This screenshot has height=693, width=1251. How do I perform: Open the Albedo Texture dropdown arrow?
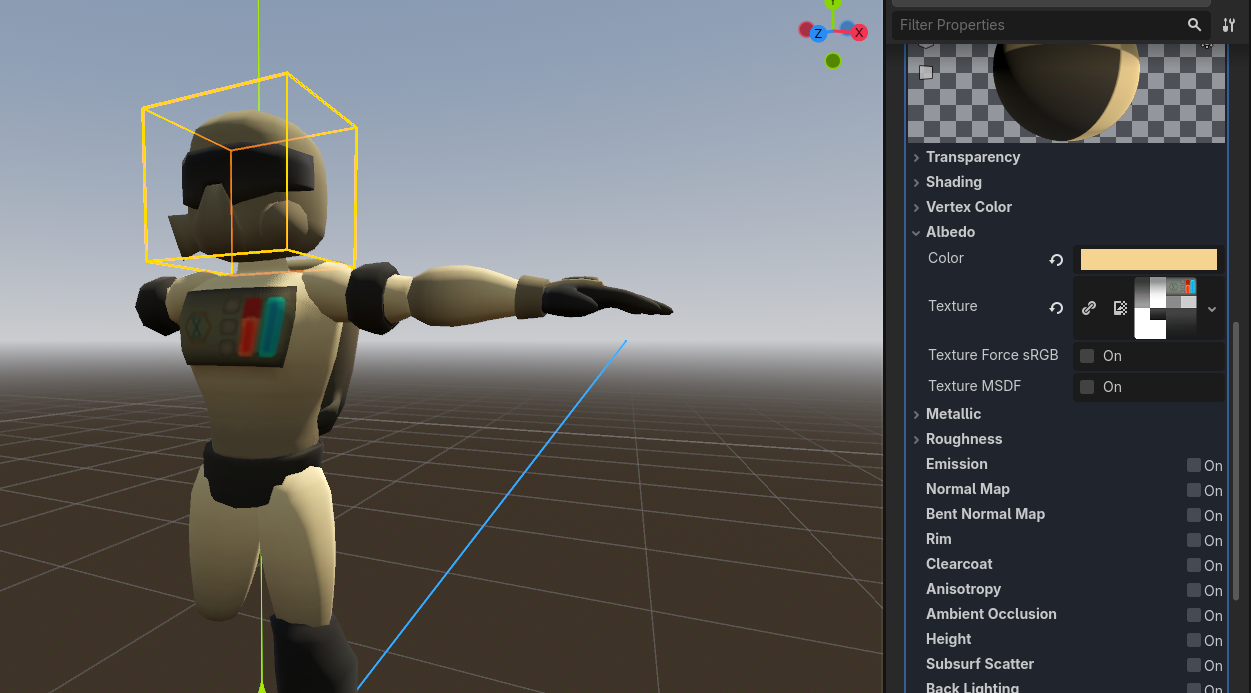tap(1211, 309)
